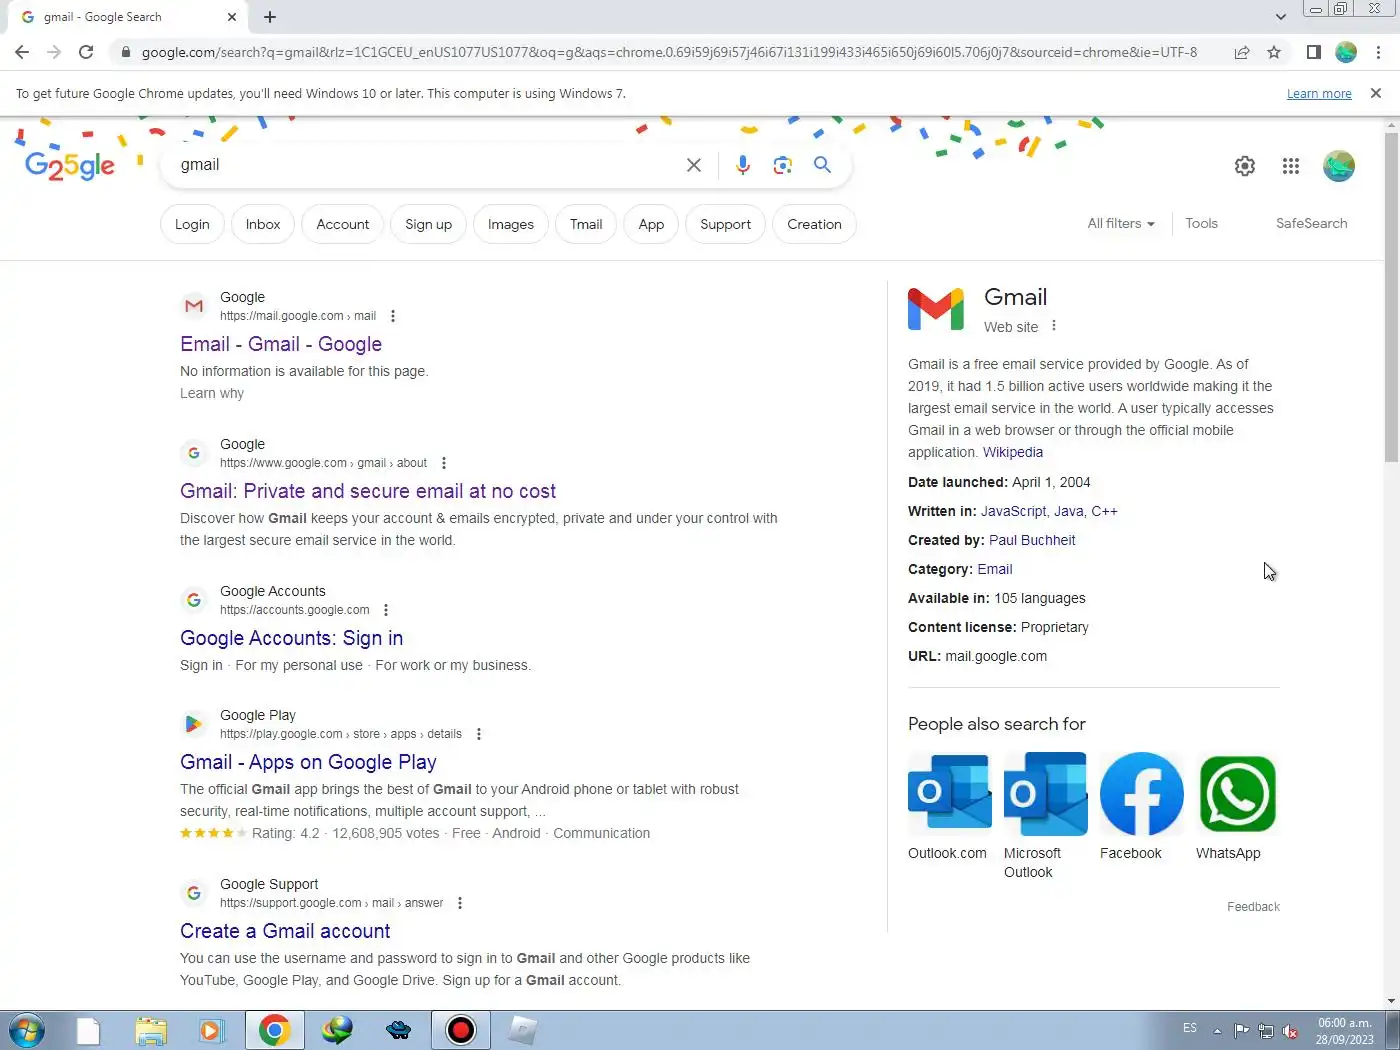Open the Google apps grid
The image size is (1400, 1050).
click(1291, 166)
